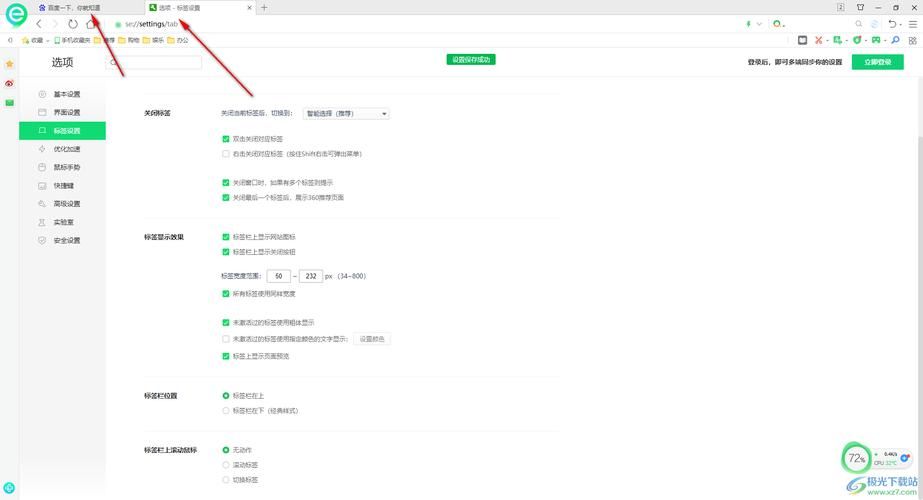This screenshot has height=500, width=923.
Task: Click the 72% memory accelerator ball
Action: tap(856, 458)
